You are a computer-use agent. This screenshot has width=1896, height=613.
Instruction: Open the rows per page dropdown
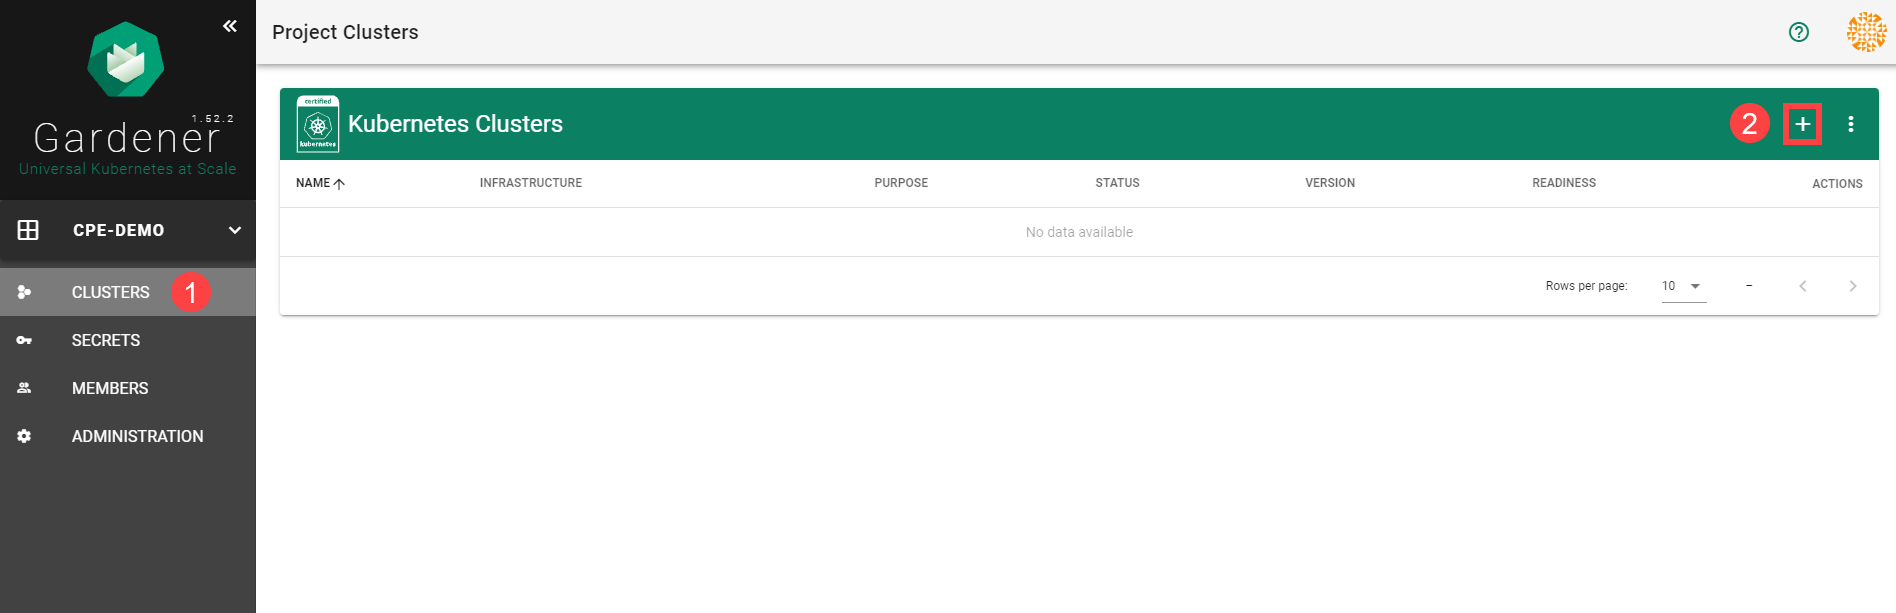[x=1683, y=286]
